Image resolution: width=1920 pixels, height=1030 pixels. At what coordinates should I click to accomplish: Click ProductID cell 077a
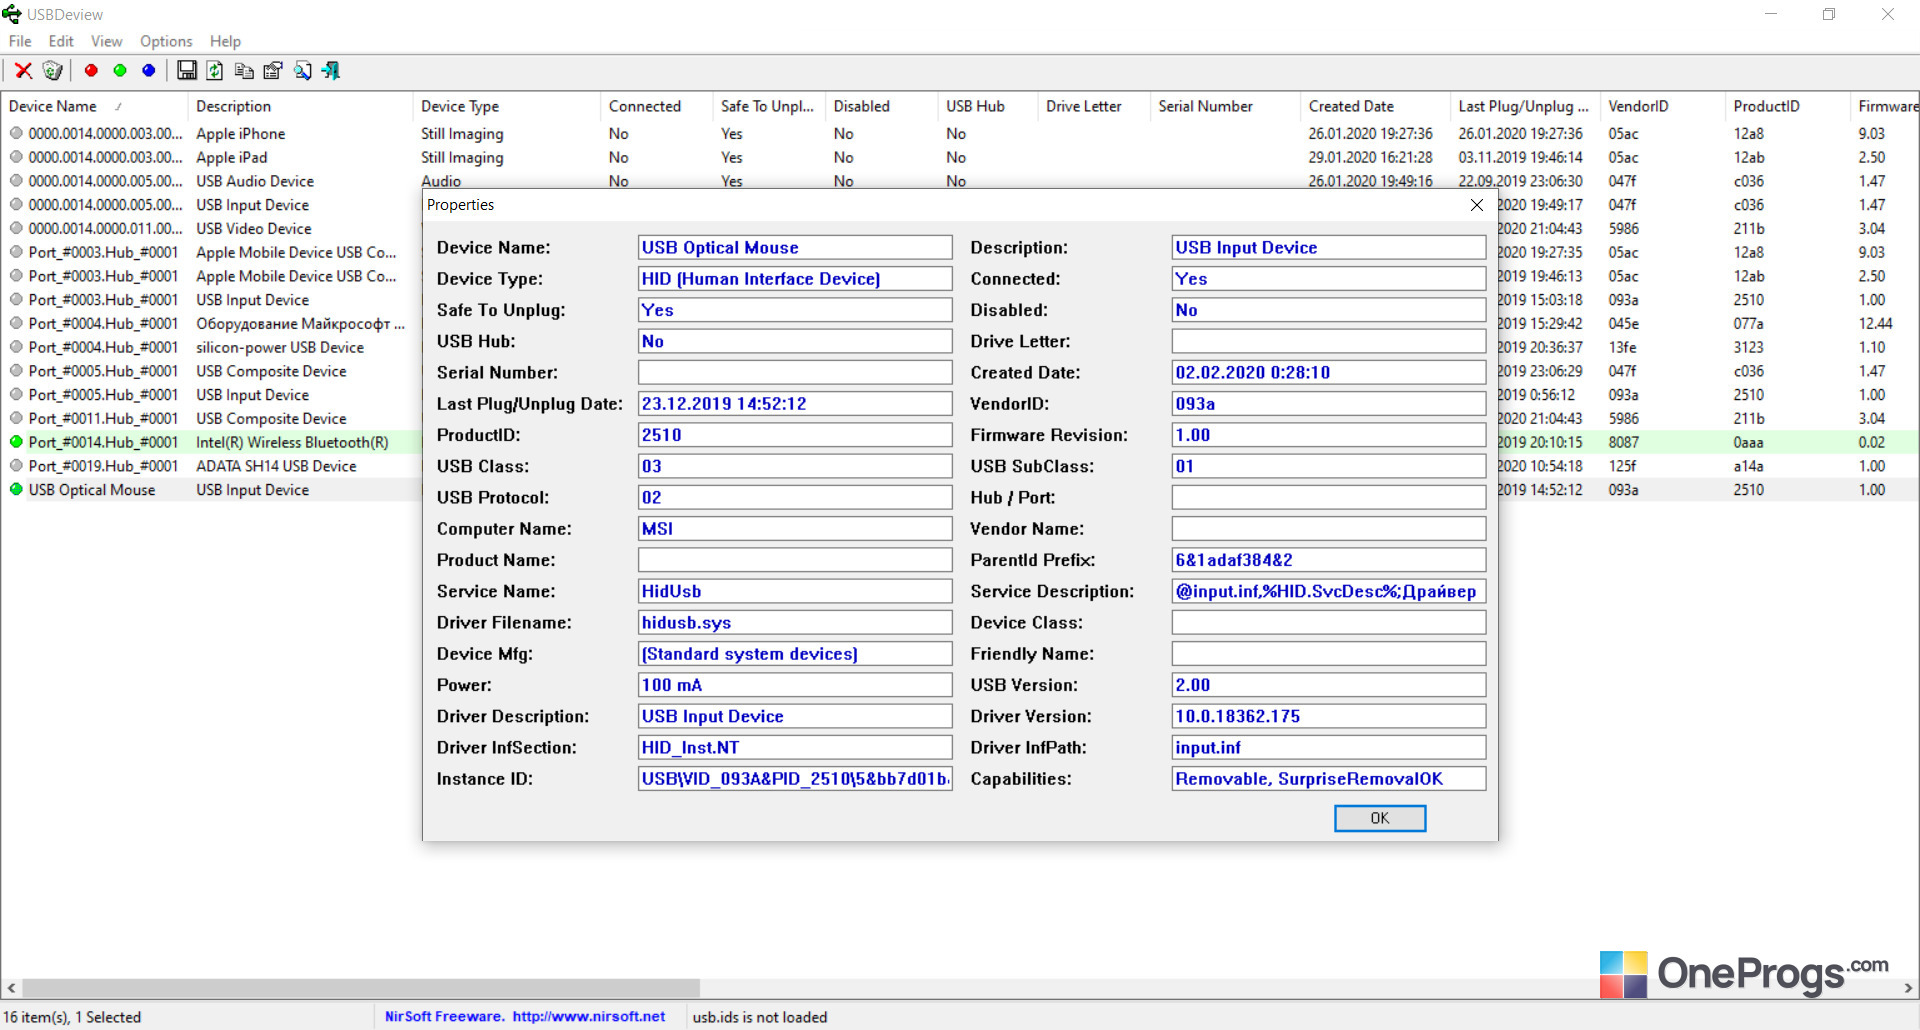tap(1749, 324)
